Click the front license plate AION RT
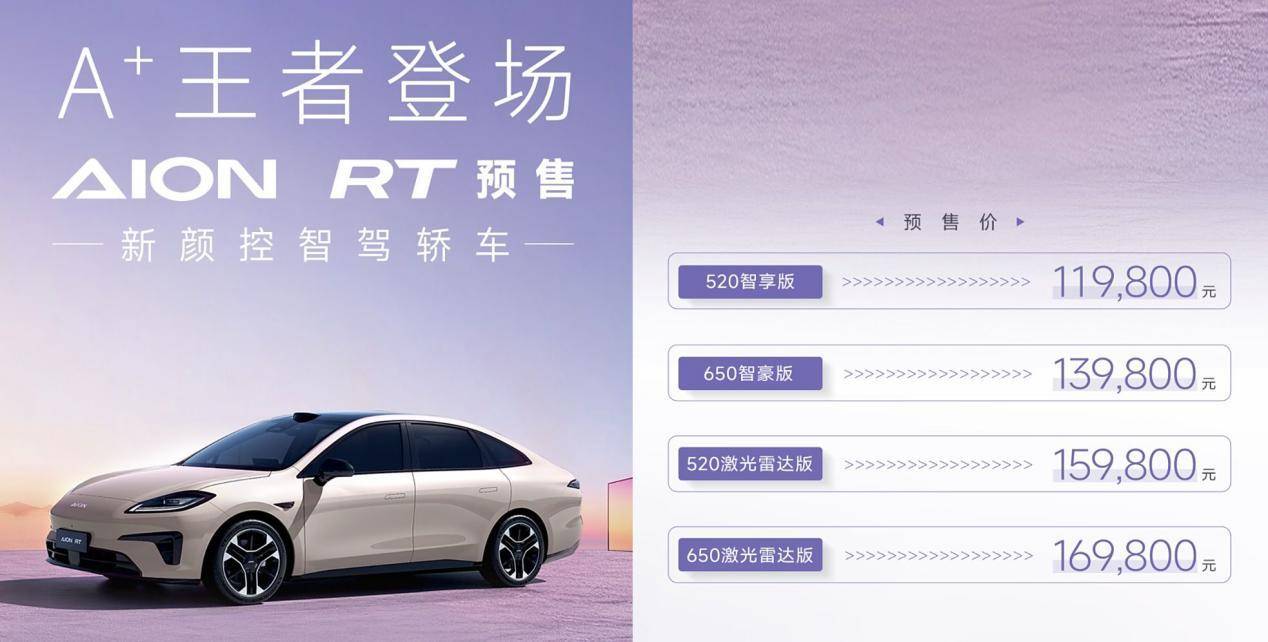 (69, 540)
